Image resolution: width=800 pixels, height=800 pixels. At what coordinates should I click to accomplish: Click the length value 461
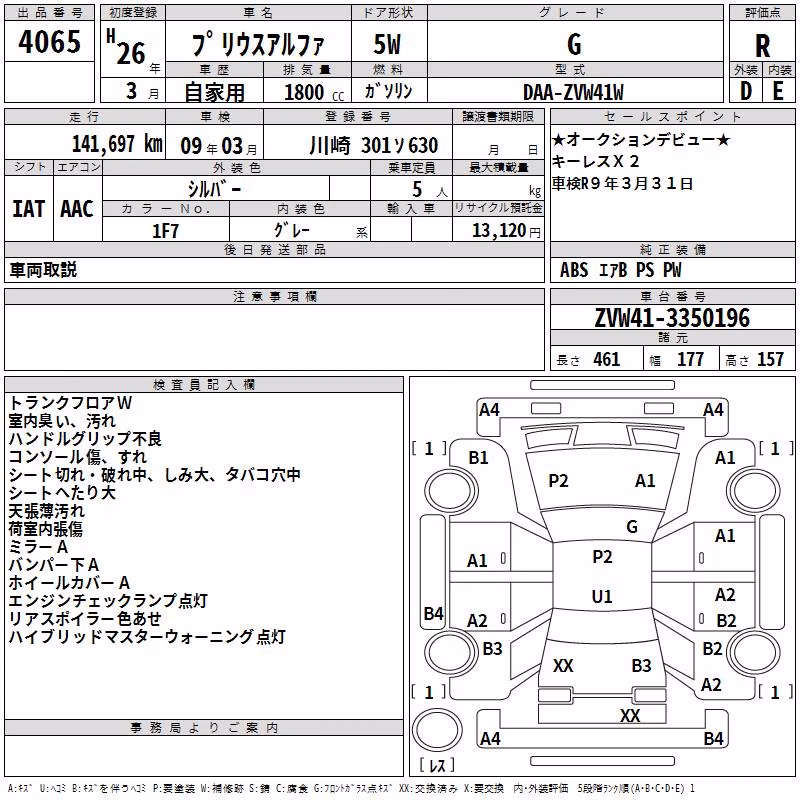click(x=607, y=360)
